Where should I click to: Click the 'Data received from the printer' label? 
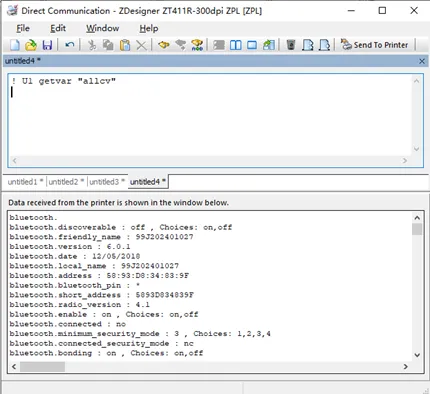(118, 203)
